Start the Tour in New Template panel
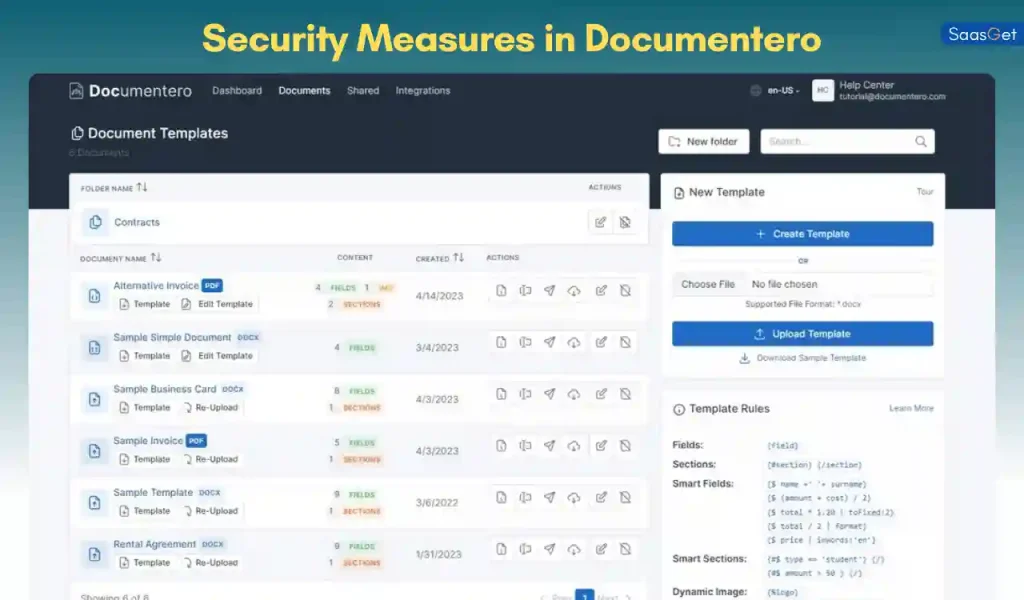Image resolution: width=1024 pixels, height=600 pixels. coord(925,192)
